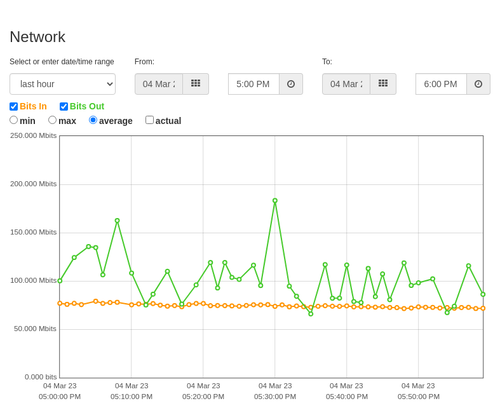
Task: Click the '200.000 Mbits' y-axis label
Action: tap(33, 184)
